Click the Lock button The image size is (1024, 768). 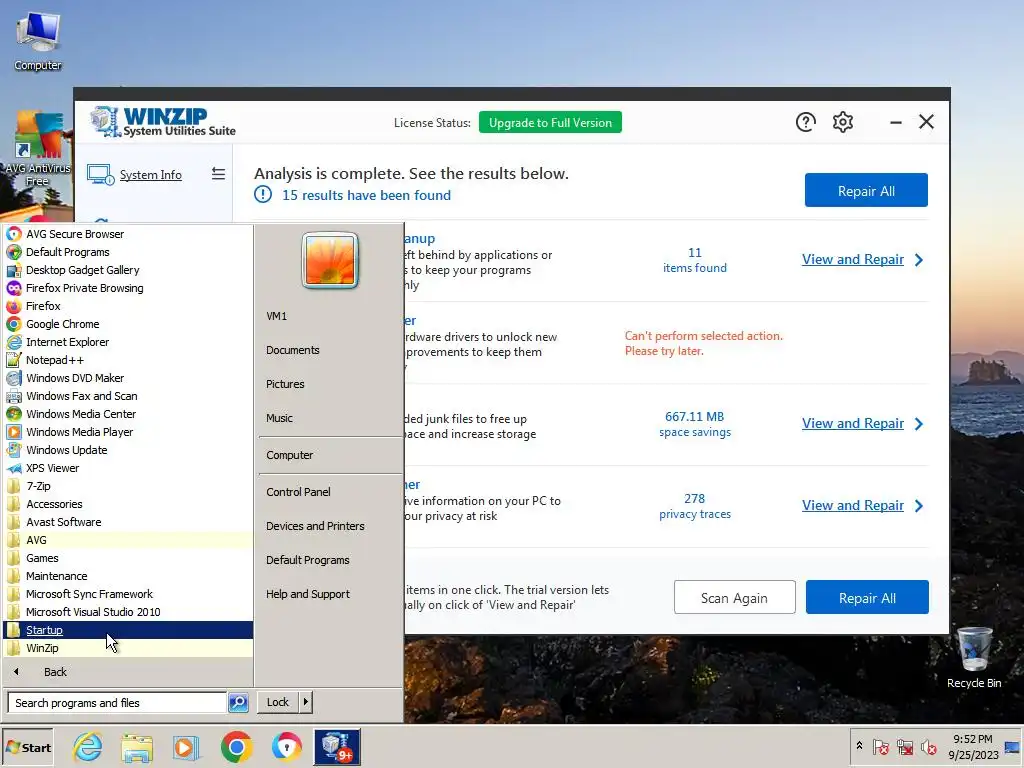click(278, 702)
